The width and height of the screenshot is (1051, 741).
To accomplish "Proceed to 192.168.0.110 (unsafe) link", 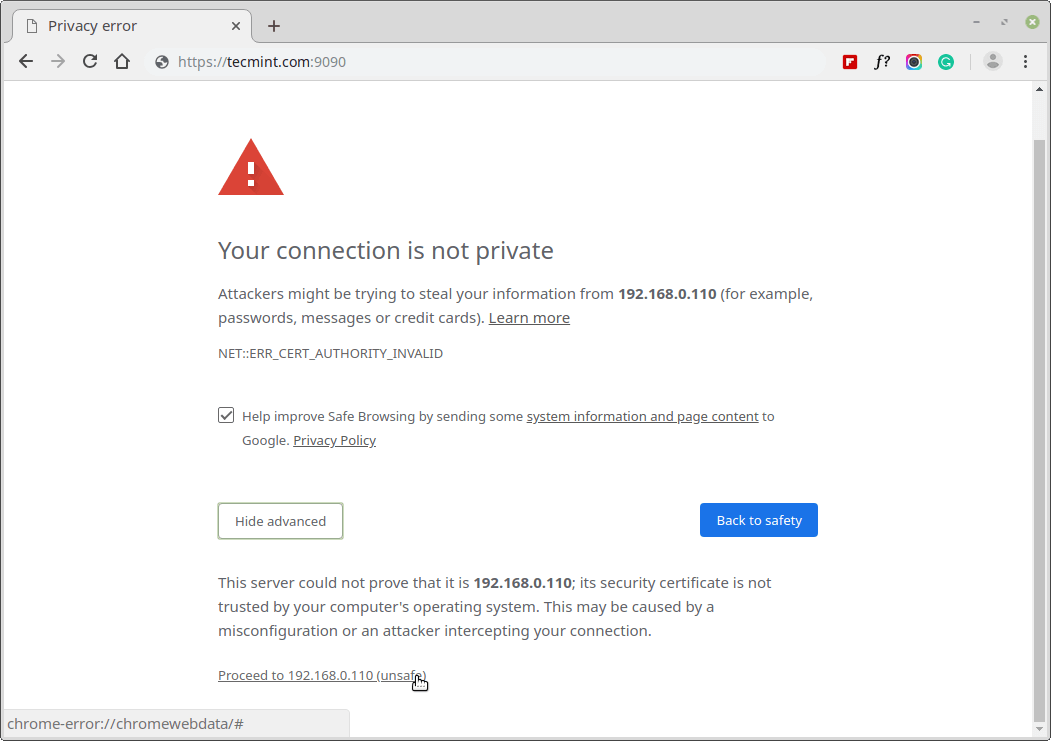I will coord(320,676).
